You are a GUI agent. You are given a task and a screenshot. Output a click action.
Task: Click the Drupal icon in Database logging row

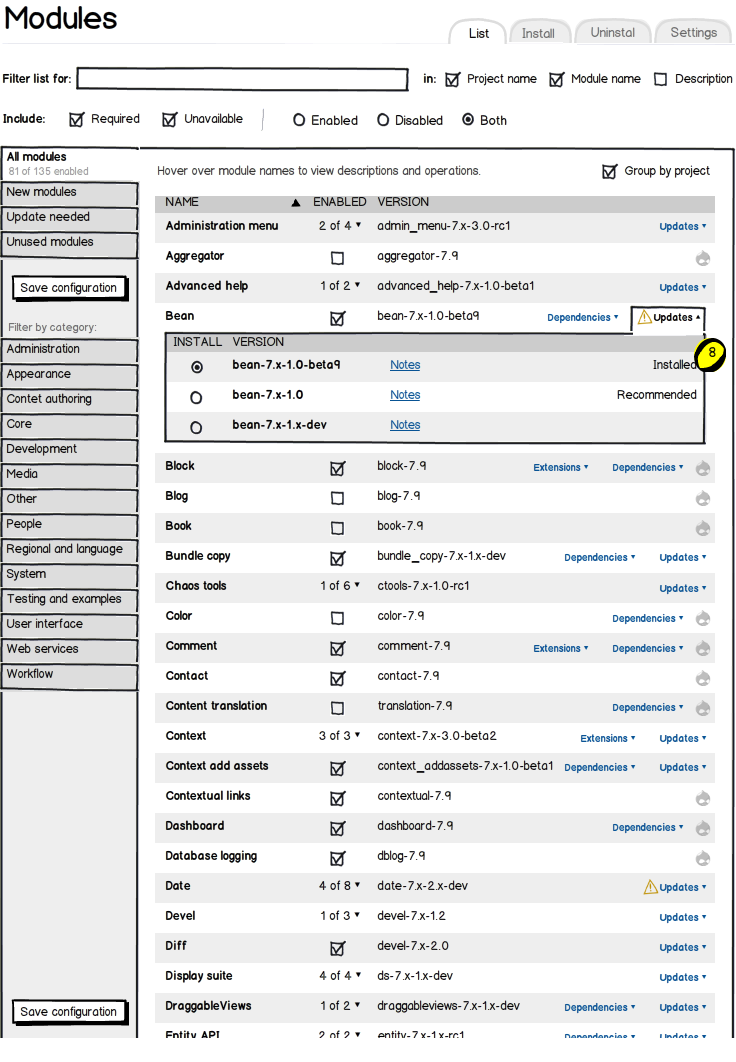(x=703, y=858)
